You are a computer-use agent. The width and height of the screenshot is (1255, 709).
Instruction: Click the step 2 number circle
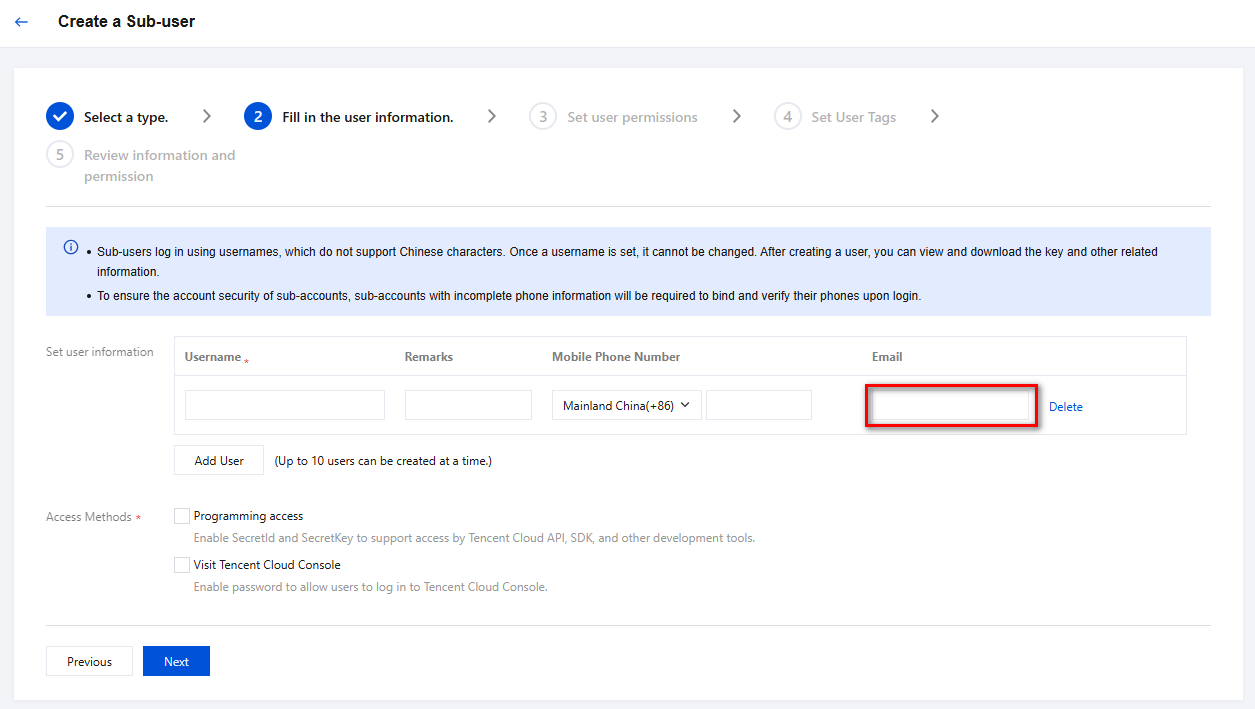tap(258, 117)
